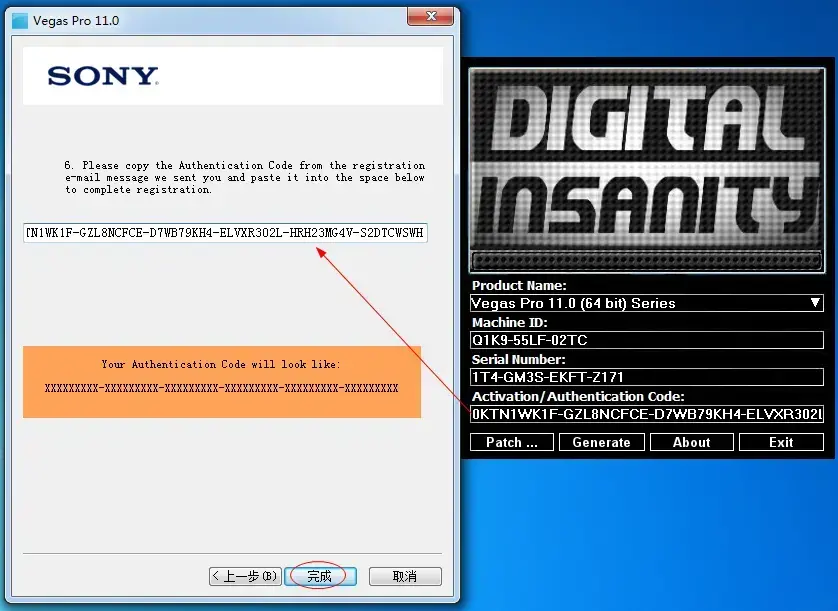838x611 pixels.
Task: Click the 'Serial Number:' label in keygen
Action: (518, 359)
